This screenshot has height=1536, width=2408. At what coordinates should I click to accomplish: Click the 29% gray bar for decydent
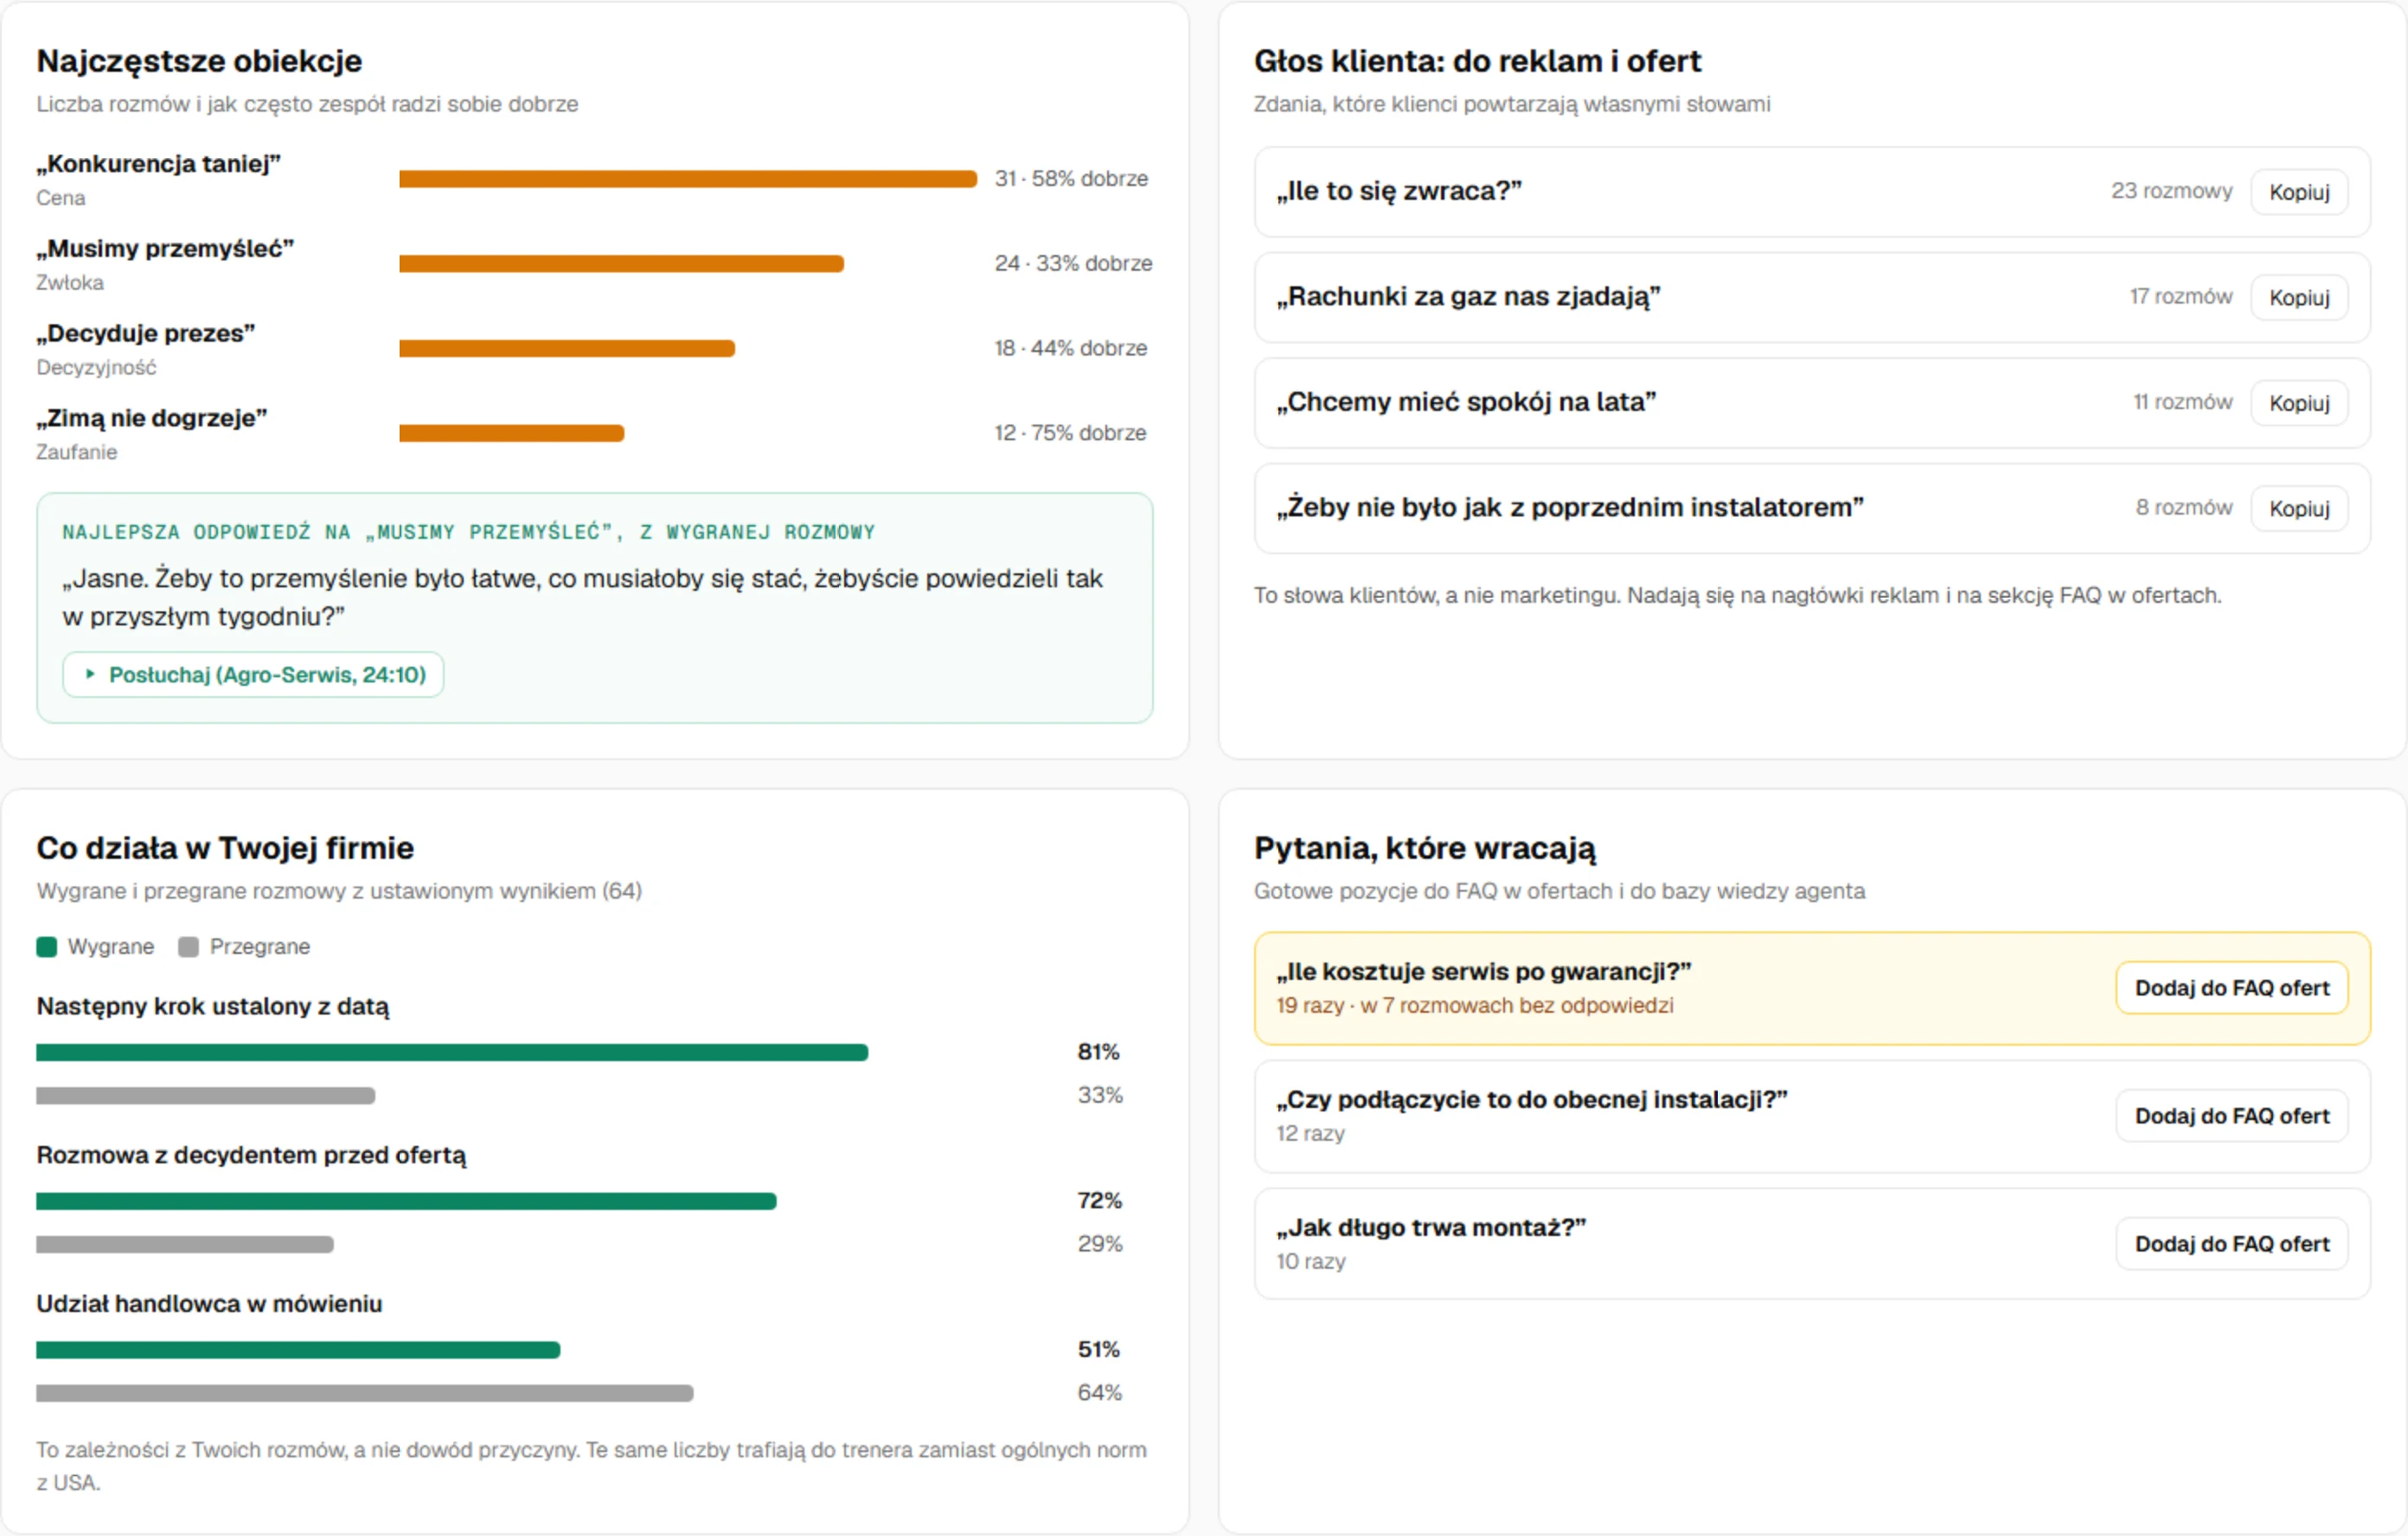point(185,1245)
